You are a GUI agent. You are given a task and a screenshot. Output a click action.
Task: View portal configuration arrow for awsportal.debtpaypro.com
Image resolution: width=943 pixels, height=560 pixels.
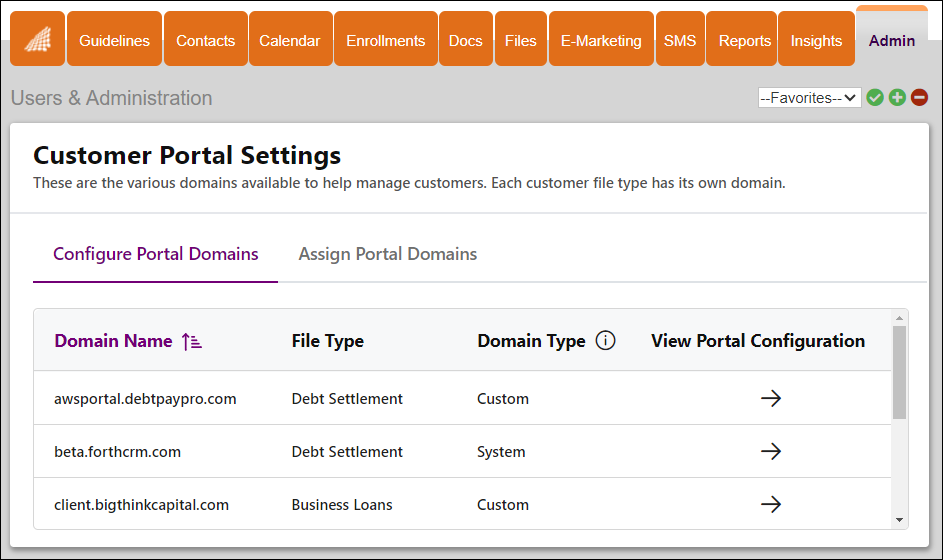(x=770, y=398)
